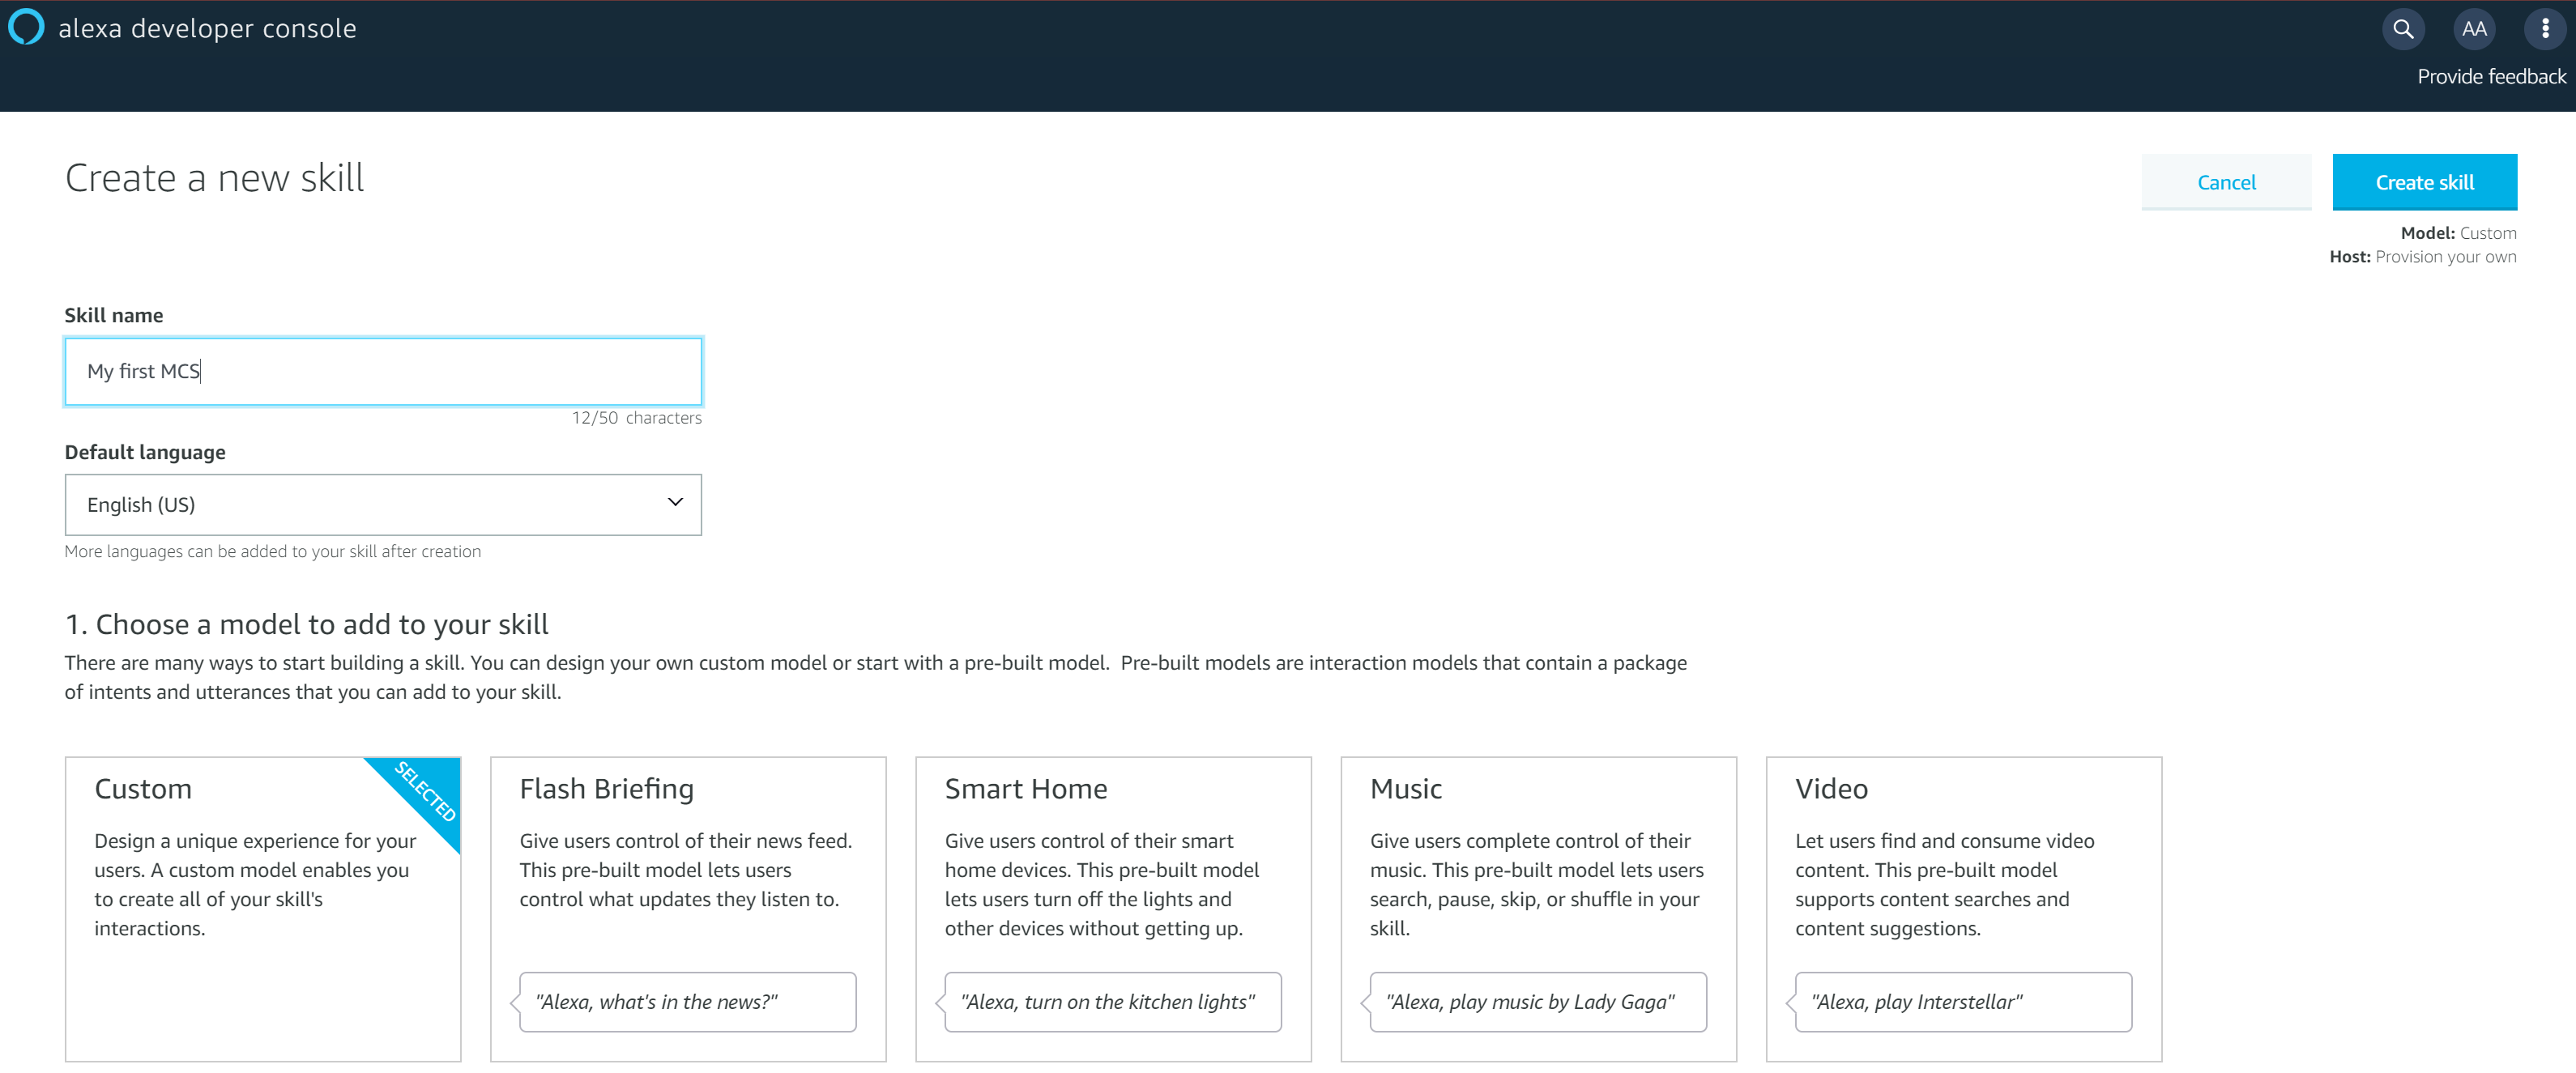Click the "Alexa, what's in the news?" bubble
Image resolution: width=2576 pixels, height=1073 pixels.
tap(687, 1001)
